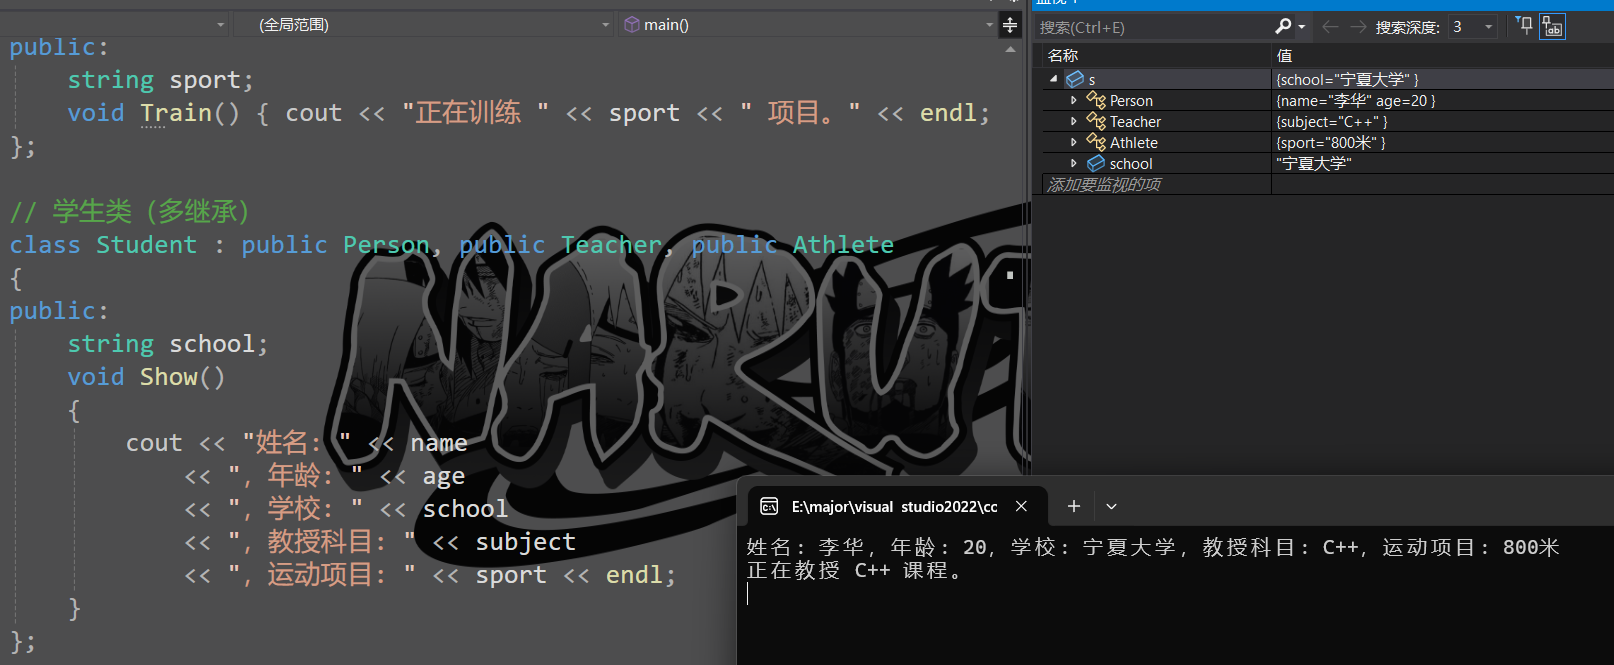Click the Teacher base class icon
The image size is (1614, 665).
(x=1096, y=121)
